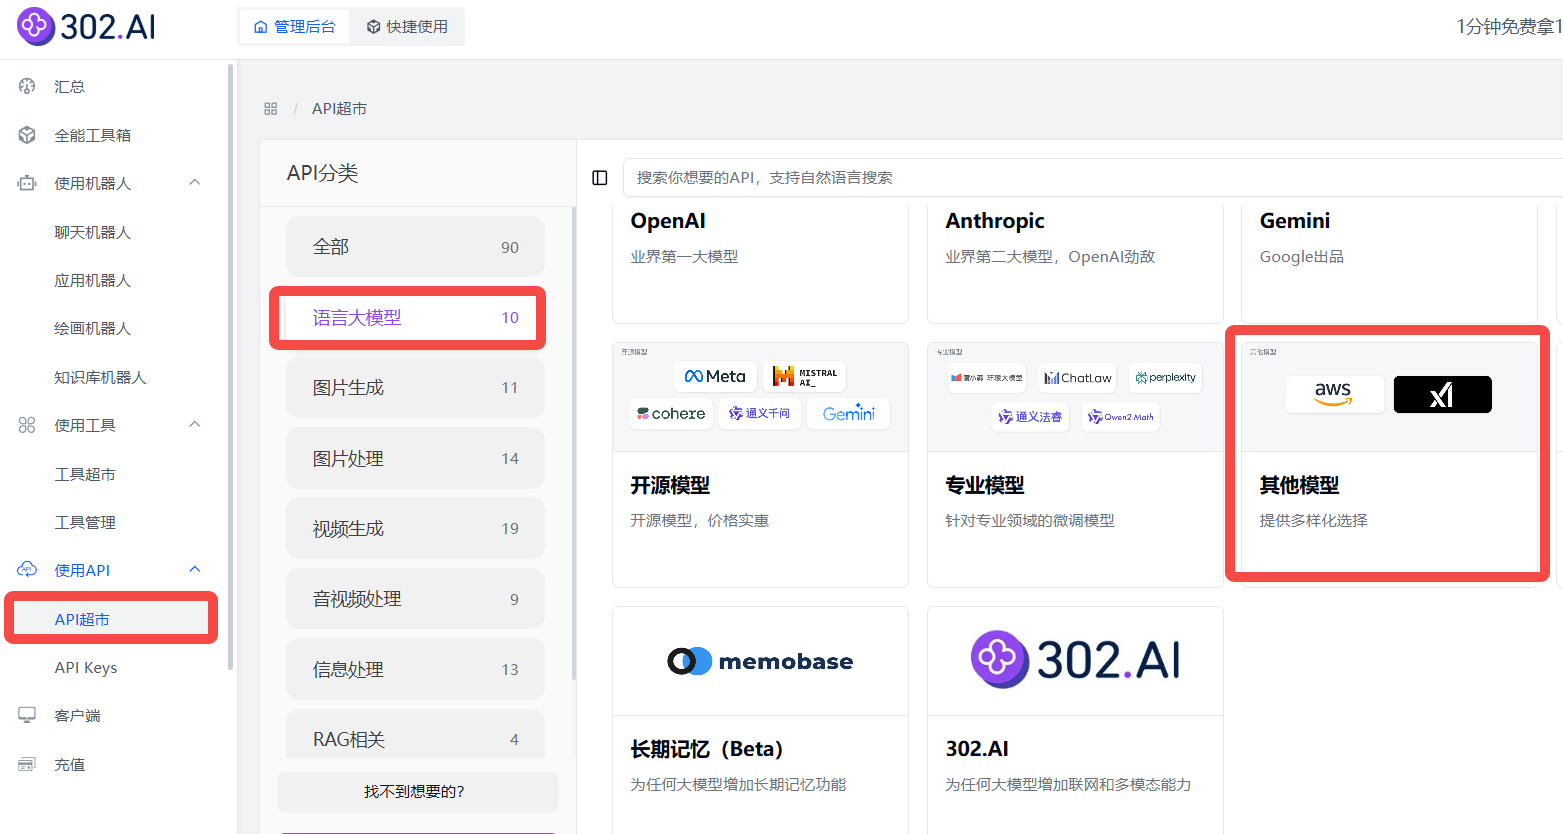Select the 全部 category with 90 APIs

(415, 247)
